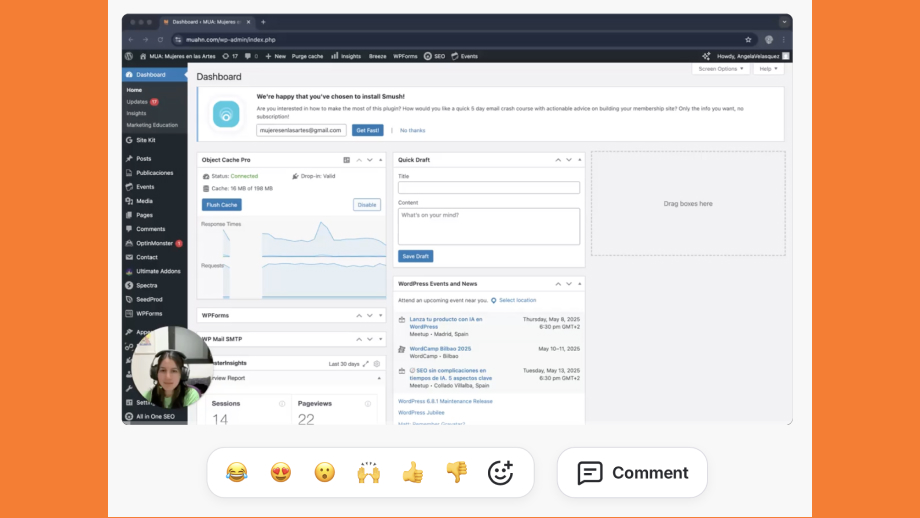
Task: Click Select location in Events and News
Action: [x=517, y=300]
